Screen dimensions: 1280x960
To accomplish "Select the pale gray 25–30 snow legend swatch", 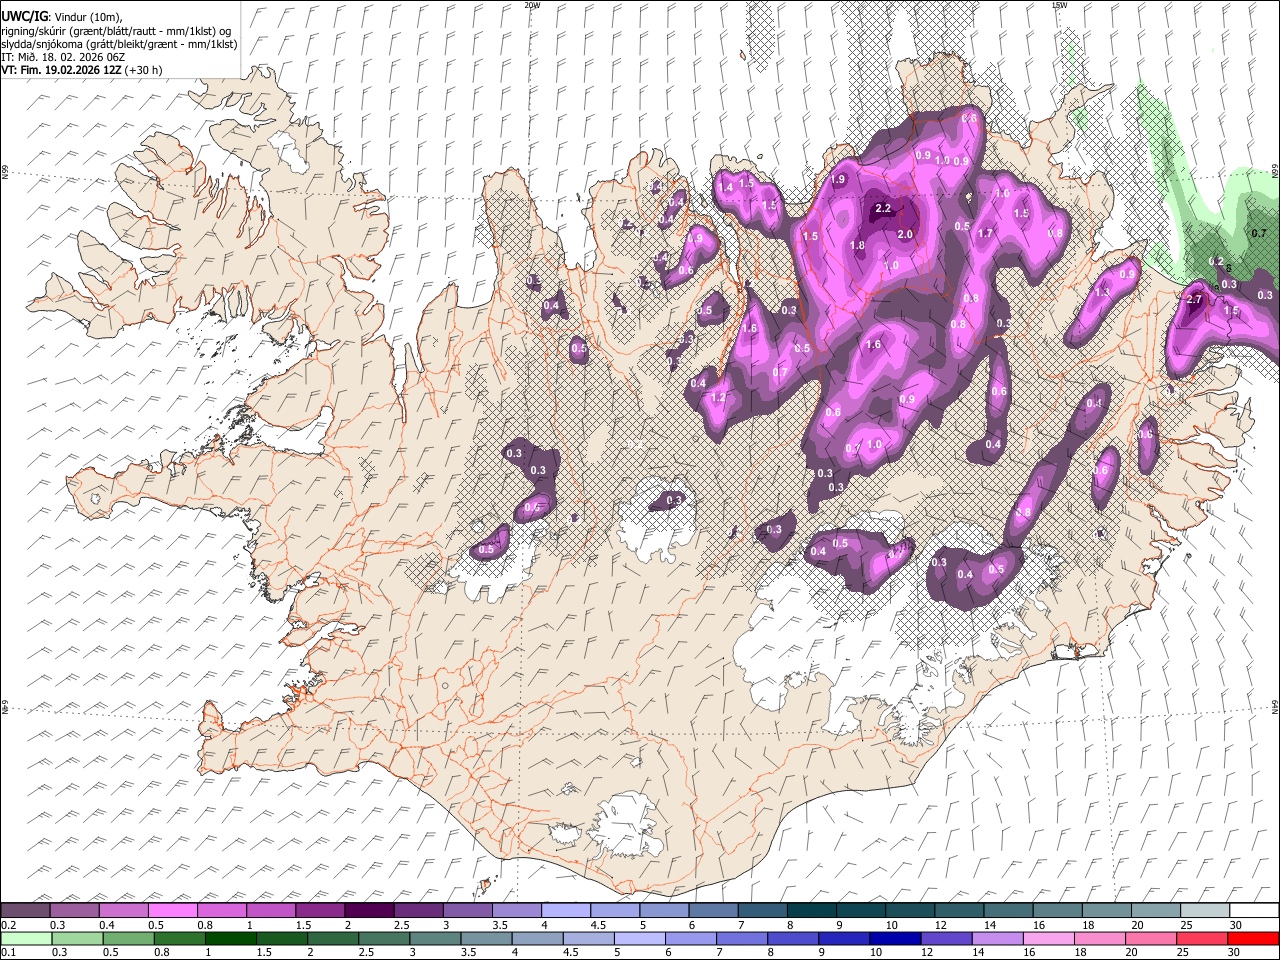I will coord(1205,911).
